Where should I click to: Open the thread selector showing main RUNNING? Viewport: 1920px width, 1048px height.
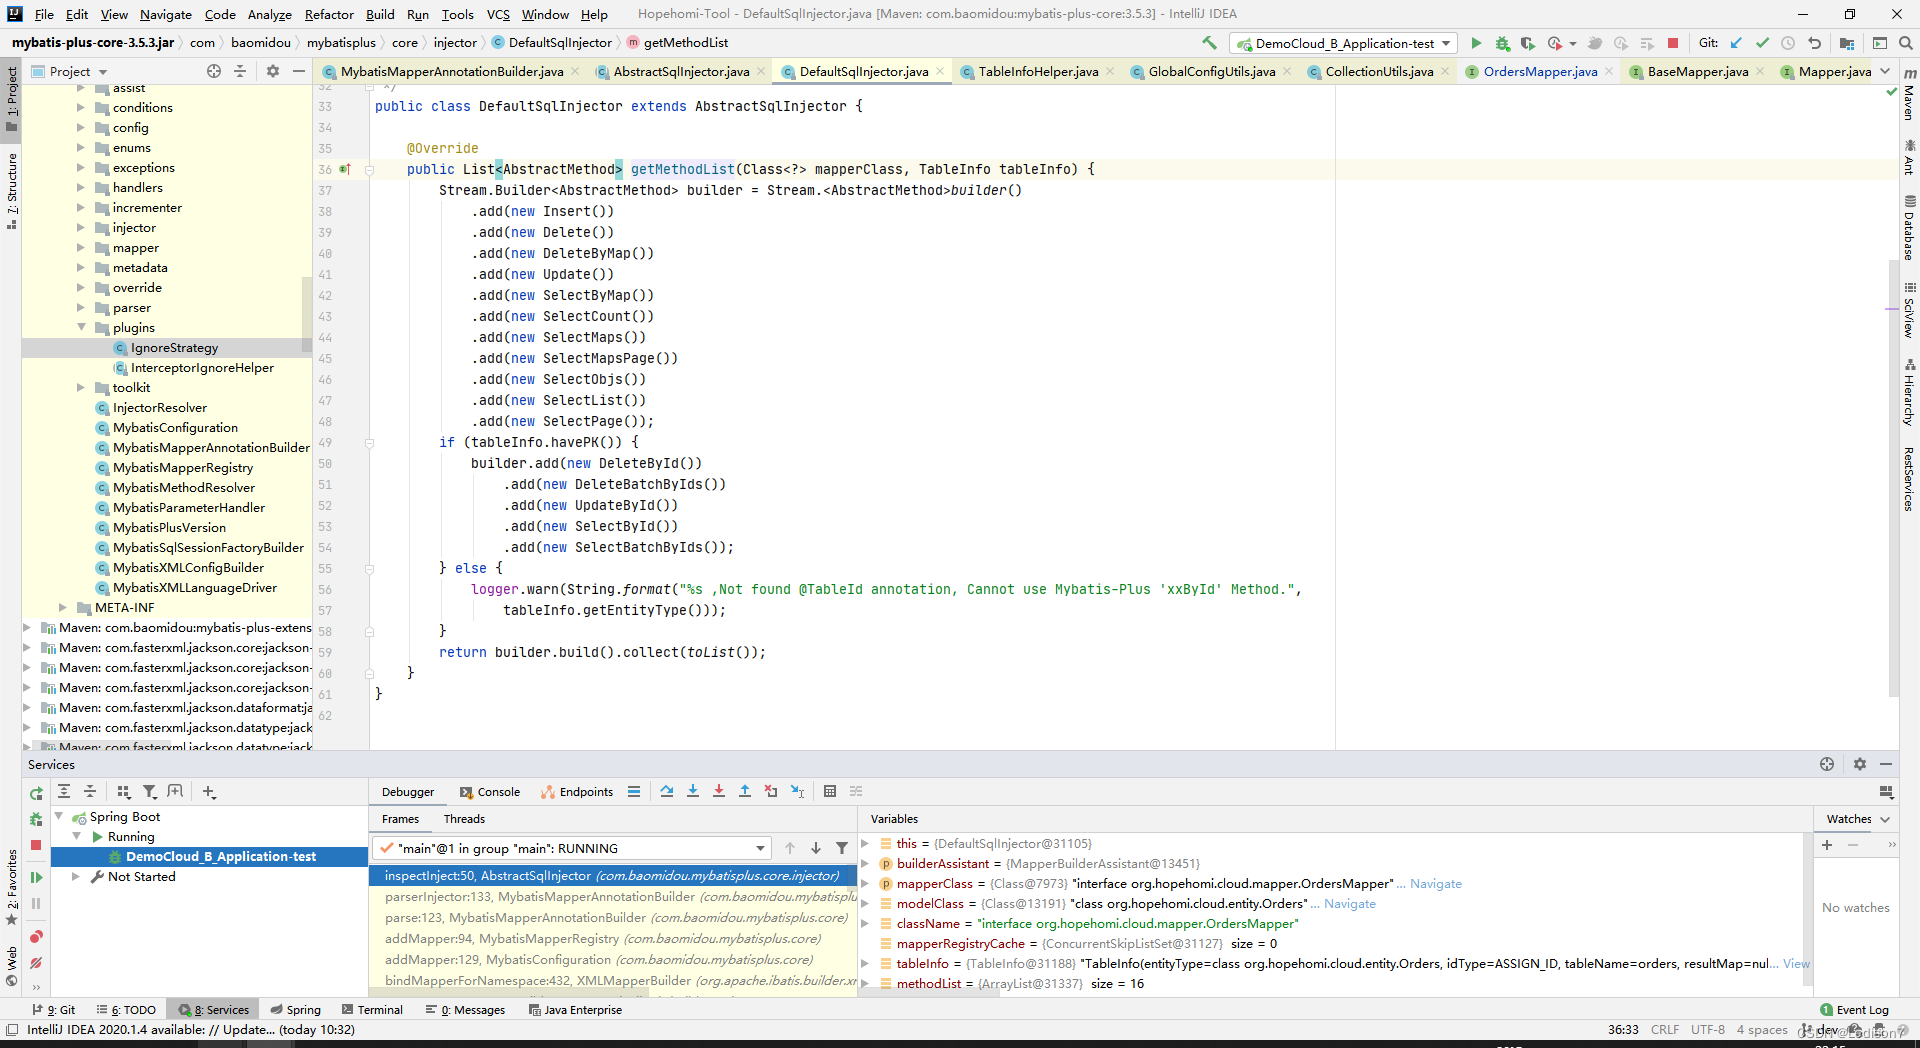(x=572, y=848)
